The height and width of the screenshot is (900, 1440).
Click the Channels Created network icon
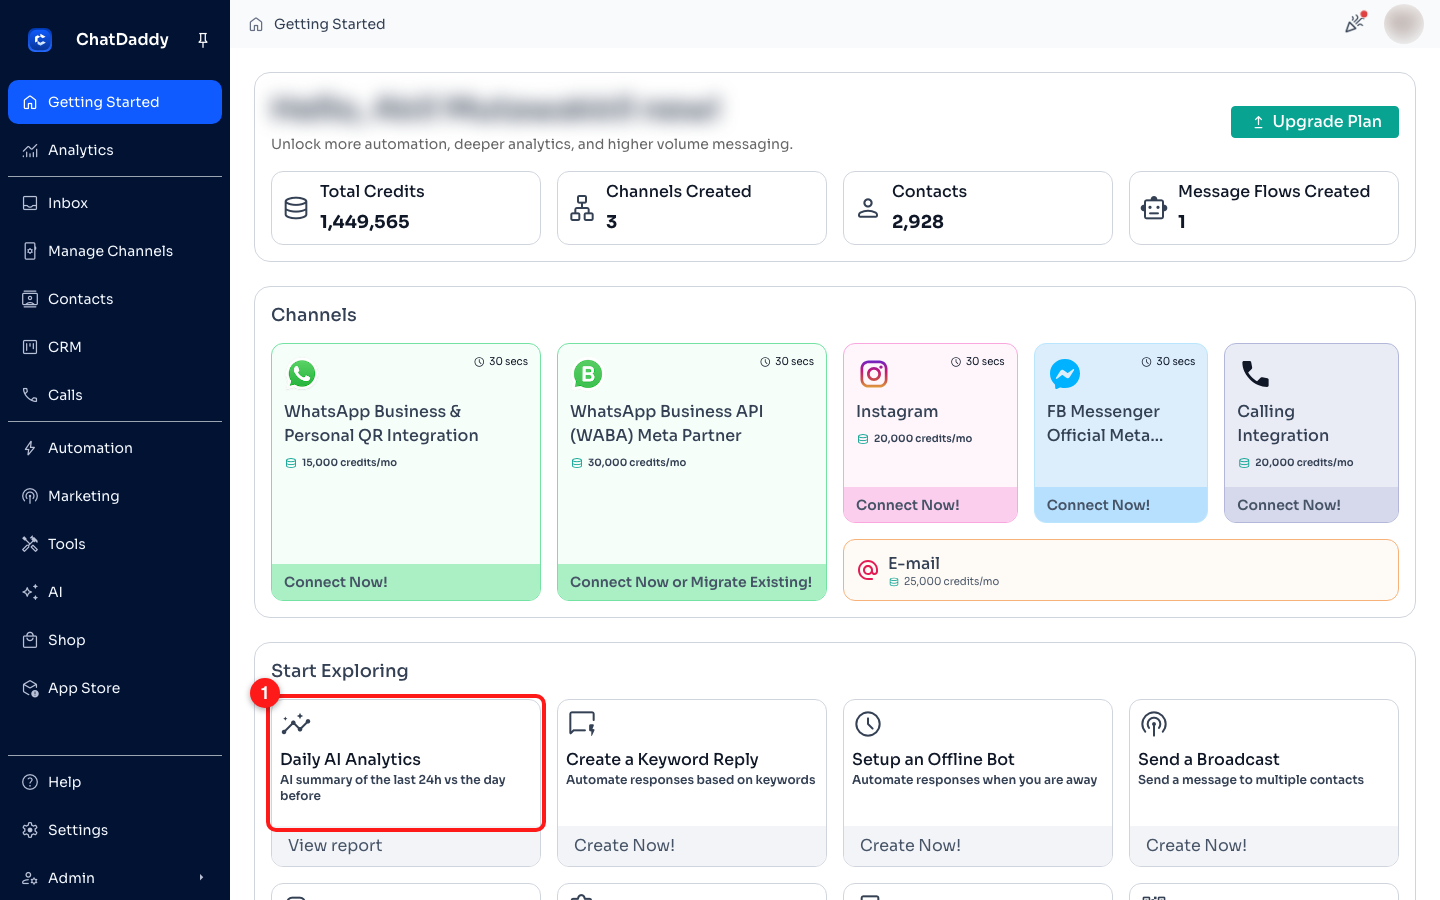[x=582, y=208]
